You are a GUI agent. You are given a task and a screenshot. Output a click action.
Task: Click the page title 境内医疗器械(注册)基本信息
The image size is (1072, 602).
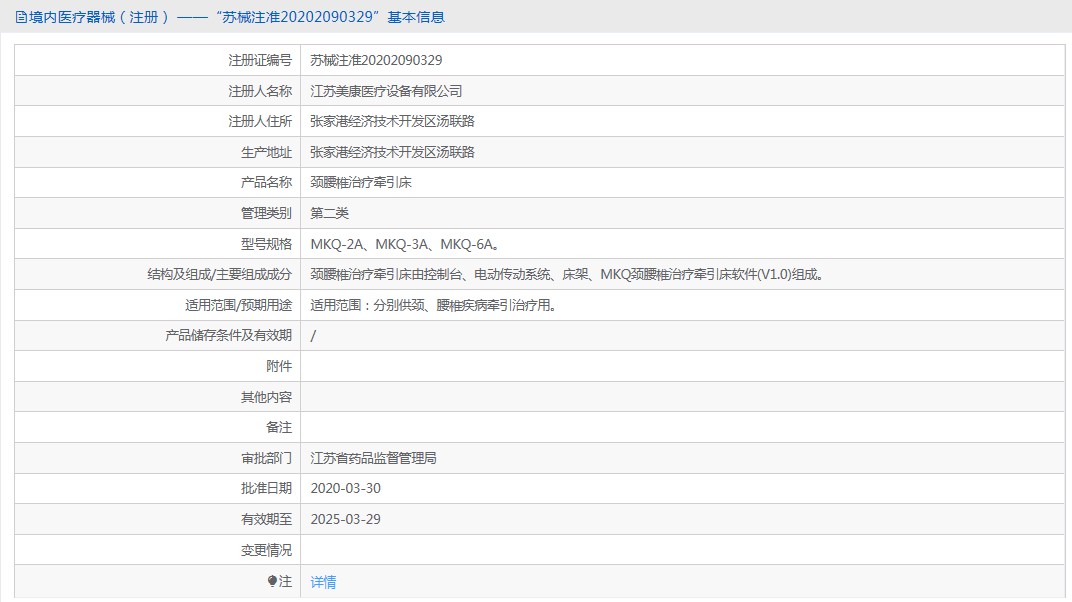coord(237,17)
